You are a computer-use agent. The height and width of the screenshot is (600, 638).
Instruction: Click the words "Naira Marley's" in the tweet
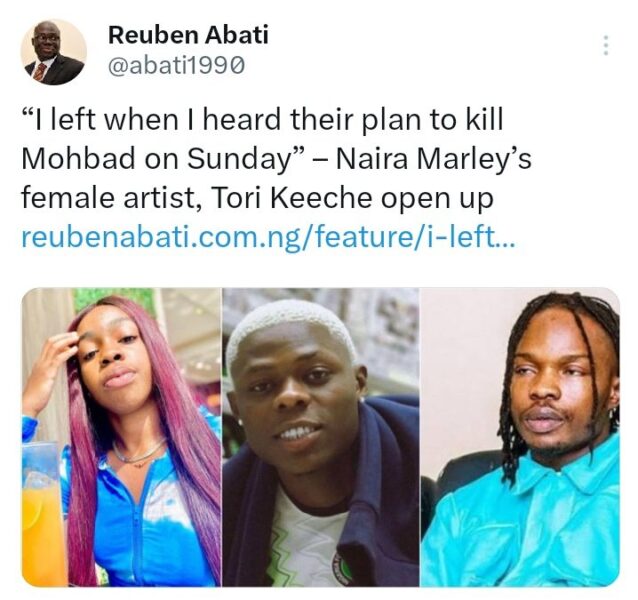coord(434,159)
